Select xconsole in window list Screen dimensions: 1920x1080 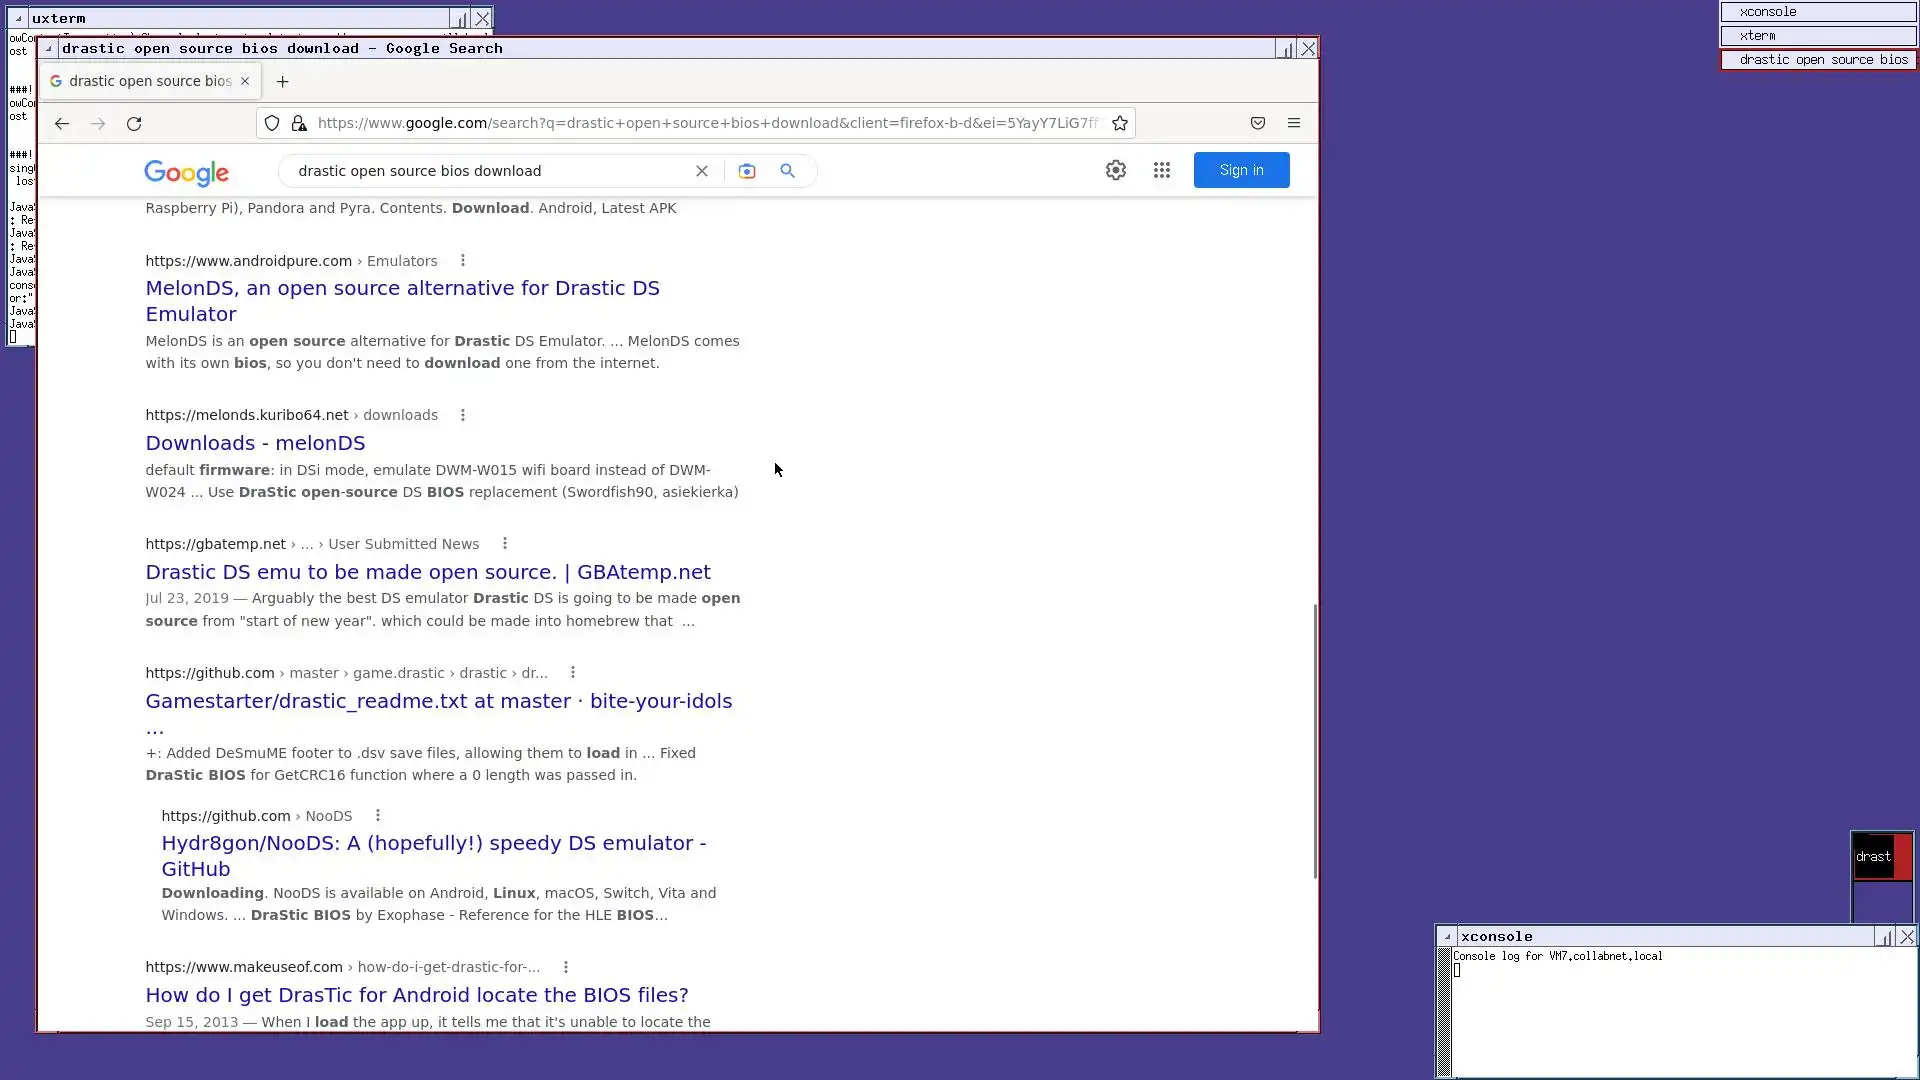(x=1818, y=12)
